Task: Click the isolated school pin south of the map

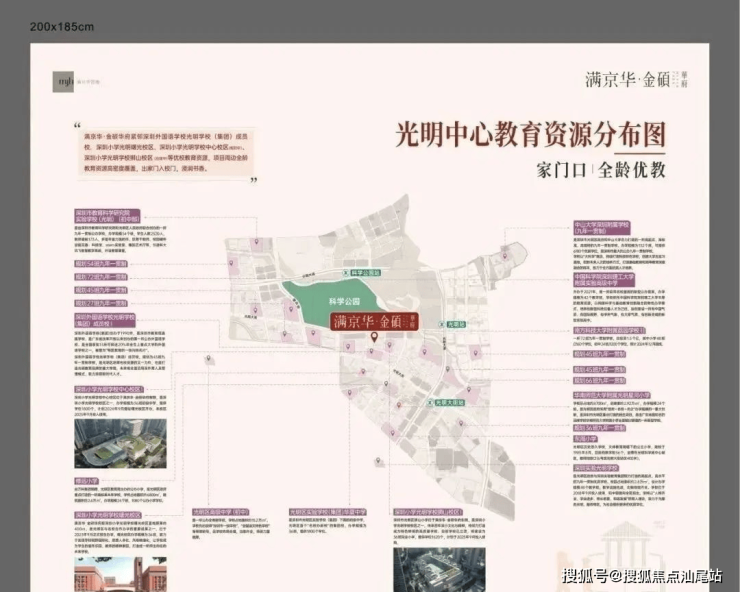Action: click(x=378, y=461)
